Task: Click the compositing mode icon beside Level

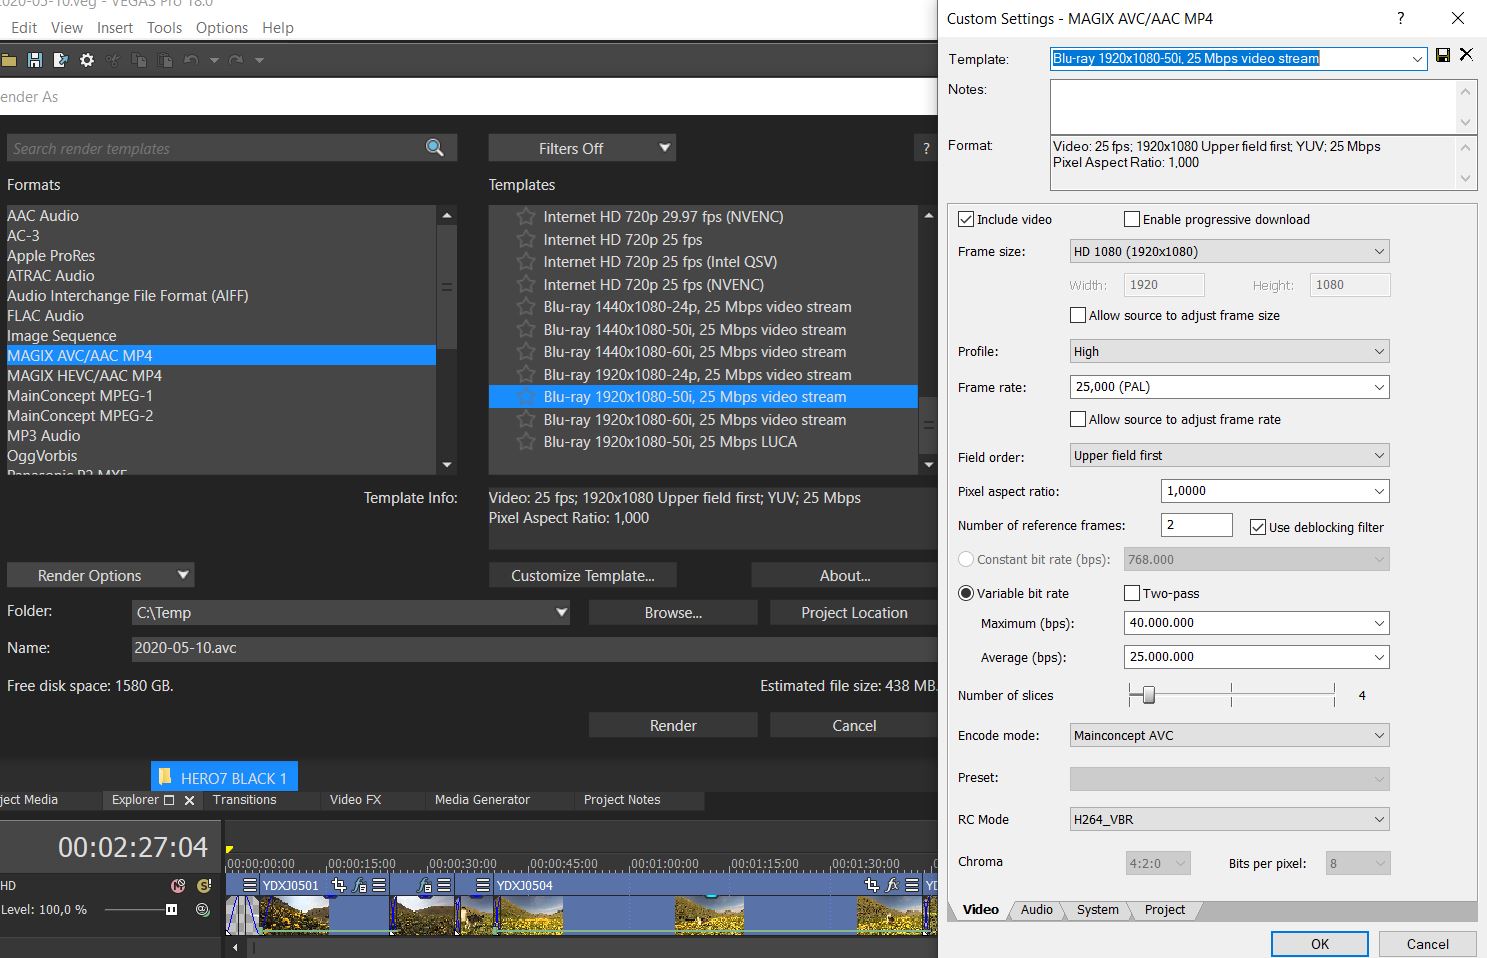Action: tap(203, 909)
